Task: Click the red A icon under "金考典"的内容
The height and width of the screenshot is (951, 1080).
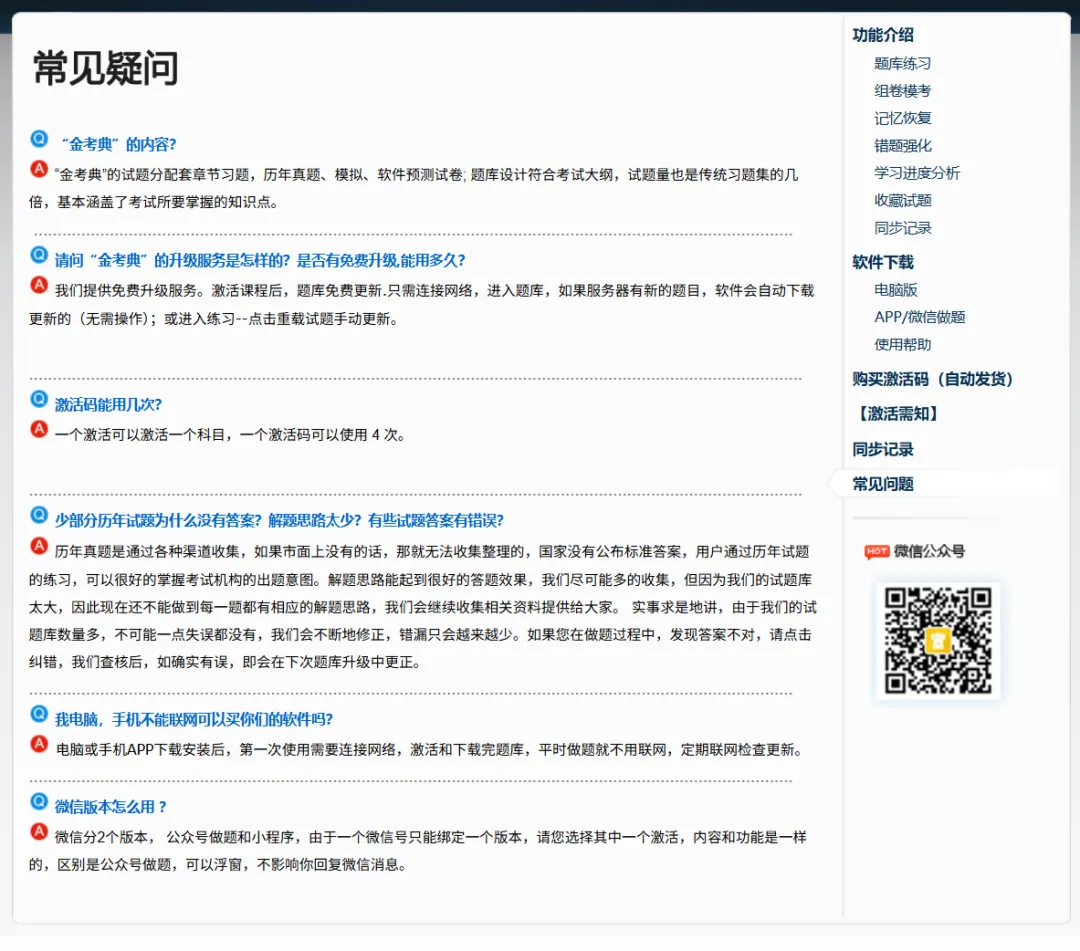Action: (39, 169)
